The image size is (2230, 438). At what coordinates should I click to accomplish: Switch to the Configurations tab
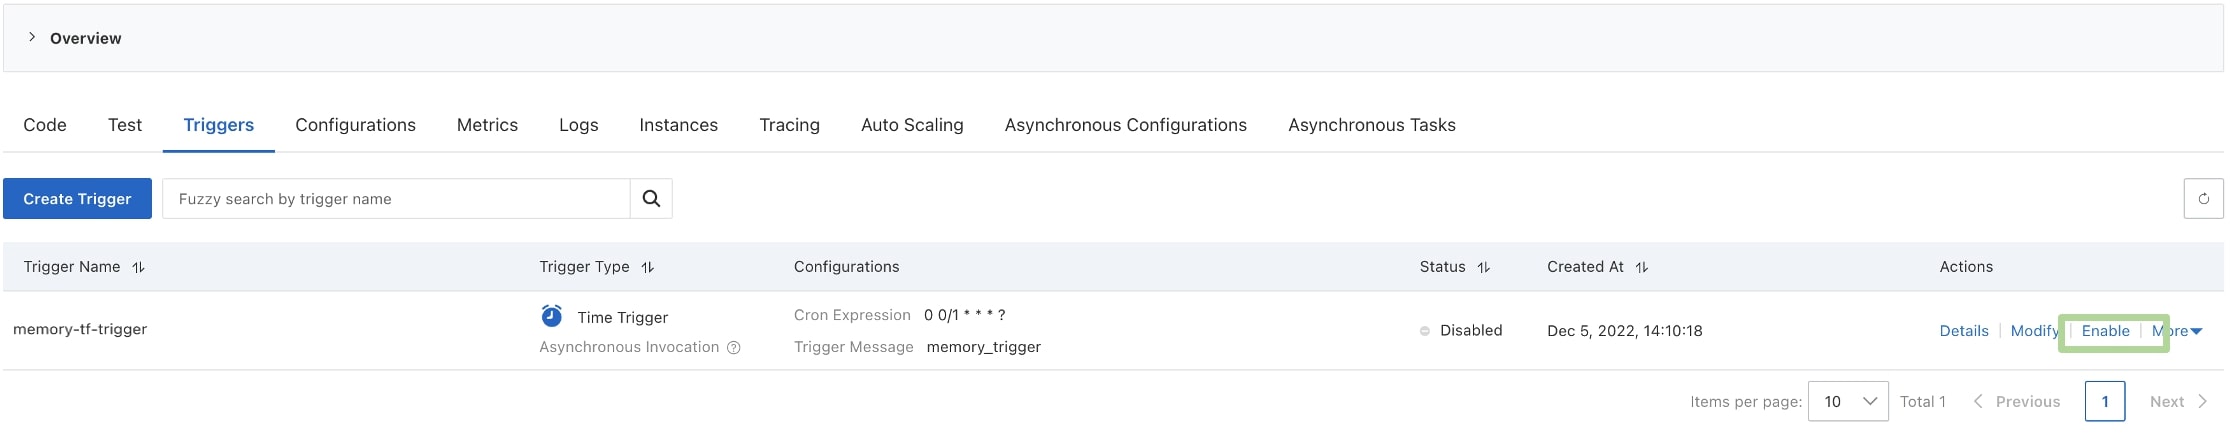(x=355, y=125)
